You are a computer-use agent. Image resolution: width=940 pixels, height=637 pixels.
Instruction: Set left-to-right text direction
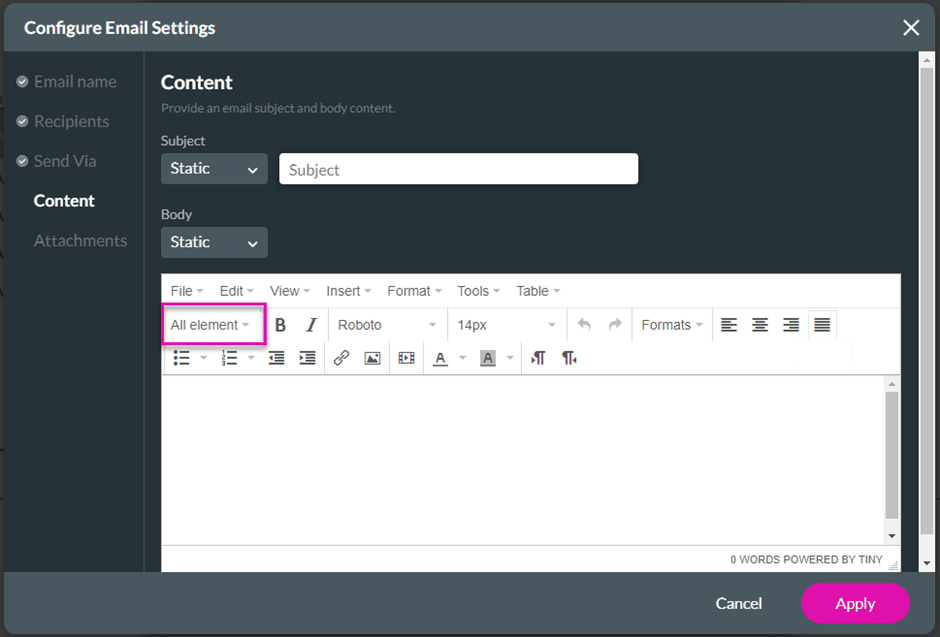click(538, 357)
